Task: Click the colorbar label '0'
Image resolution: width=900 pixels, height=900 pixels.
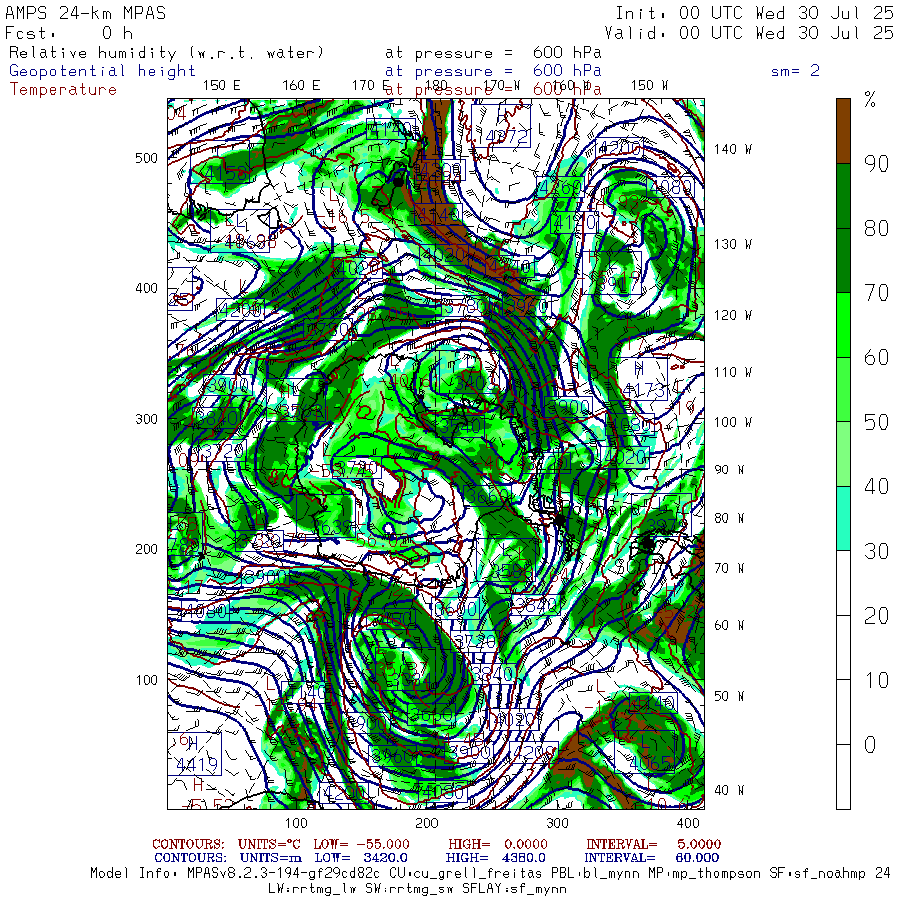Action: (870, 745)
